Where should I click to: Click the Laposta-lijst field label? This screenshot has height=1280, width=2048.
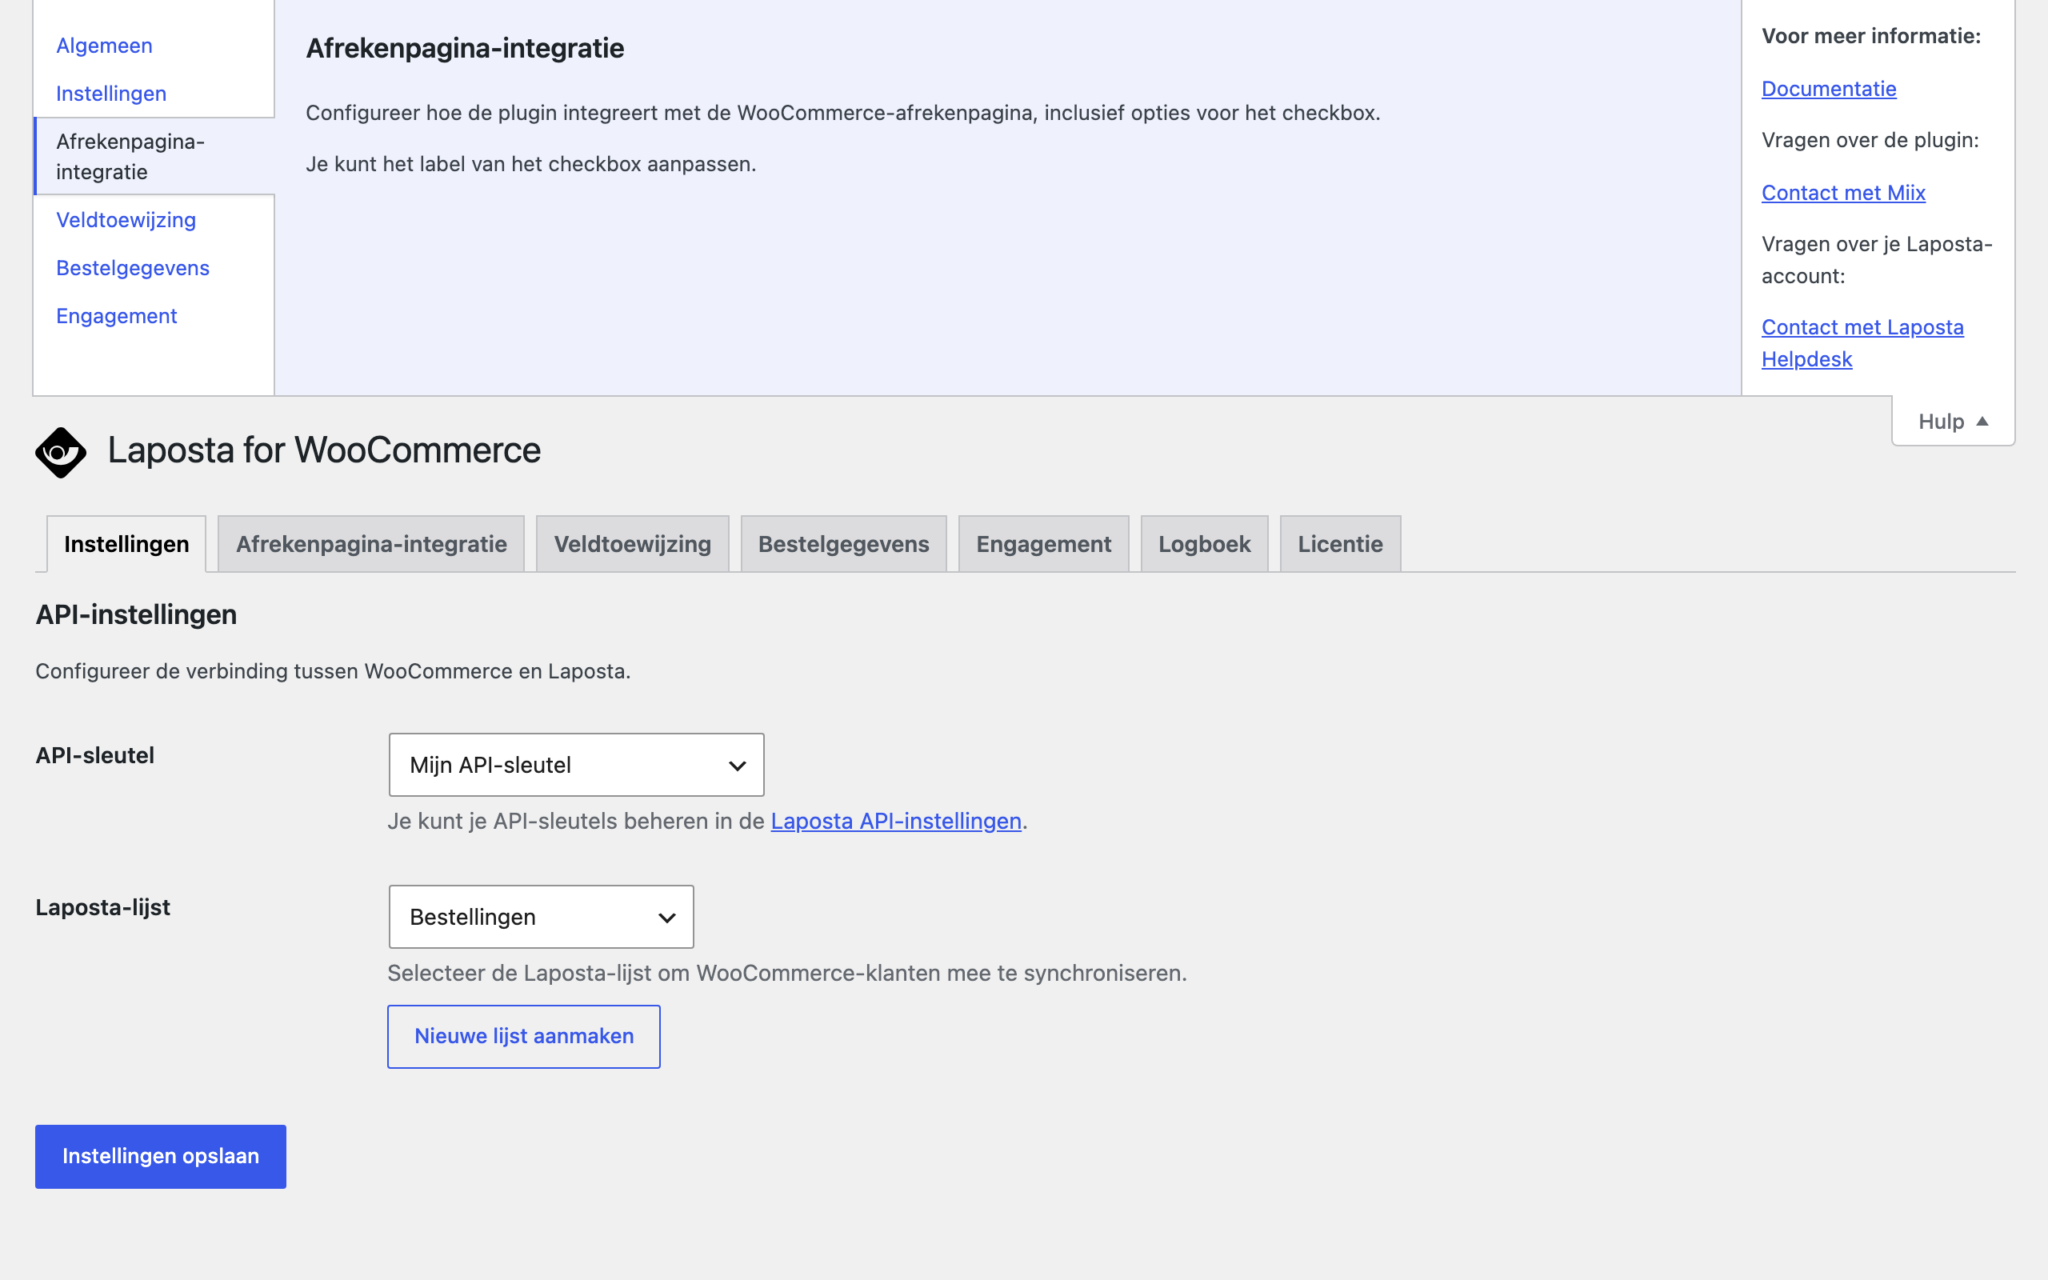pyautogui.click(x=103, y=908)
